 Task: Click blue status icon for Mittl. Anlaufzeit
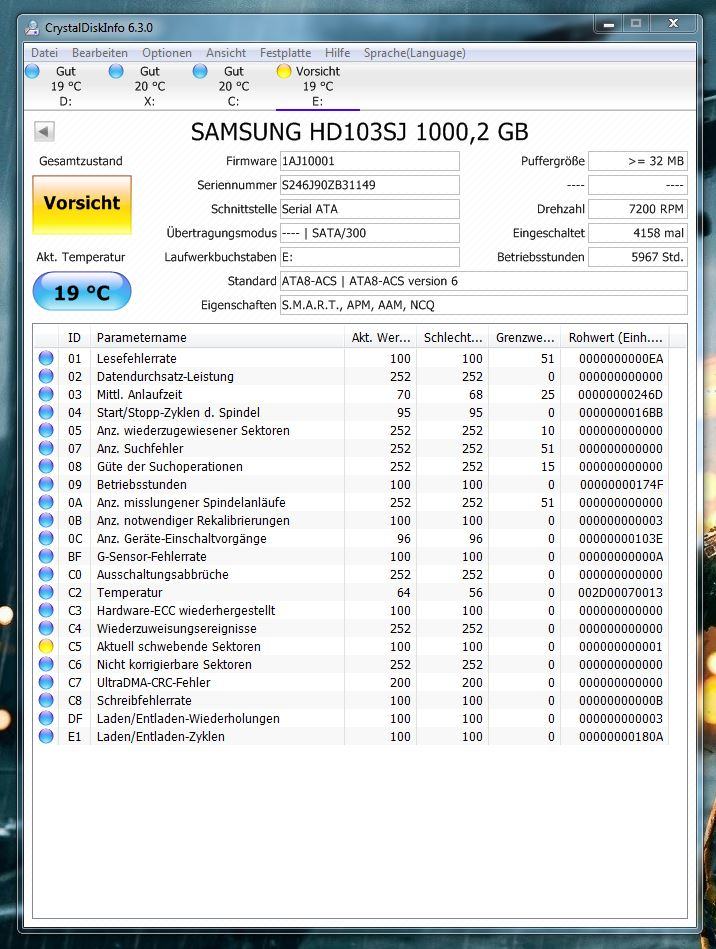click(46, 394)
